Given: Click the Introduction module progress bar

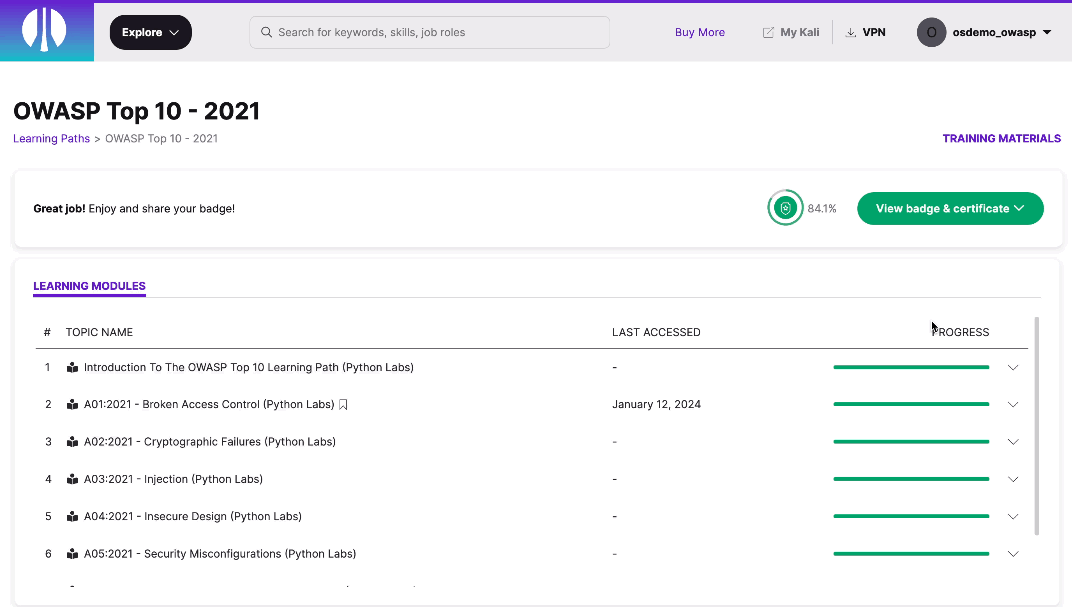Looking at the screenshot, I should 910,367.
